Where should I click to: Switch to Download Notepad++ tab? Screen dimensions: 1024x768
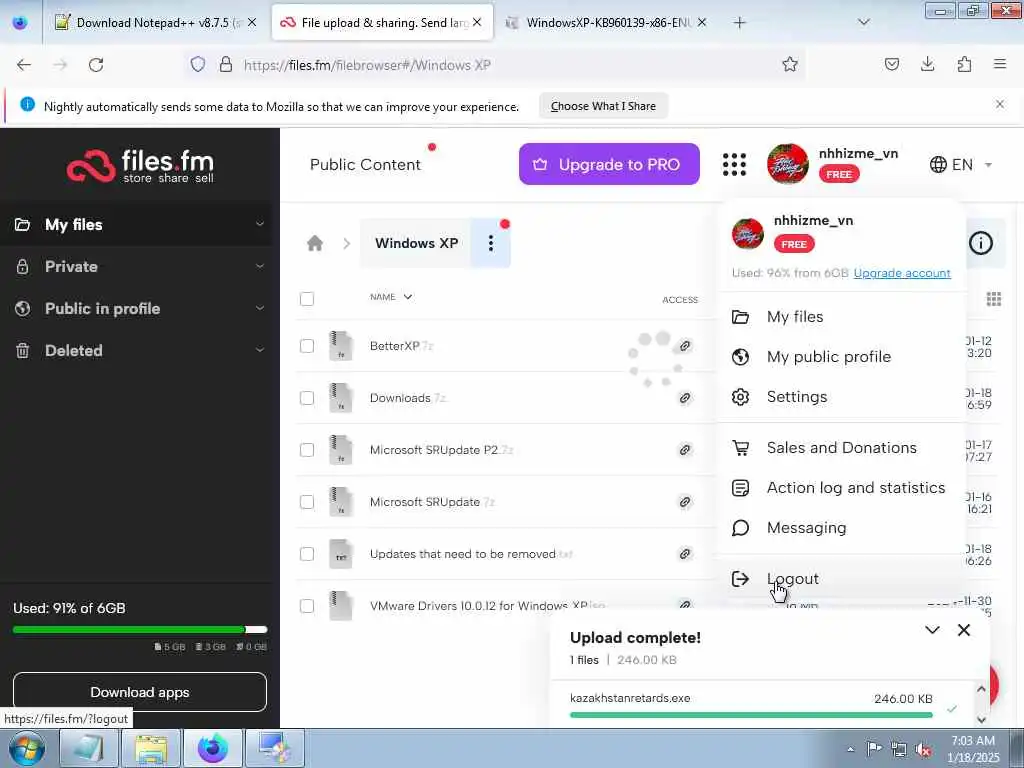[x=155, y=22]
